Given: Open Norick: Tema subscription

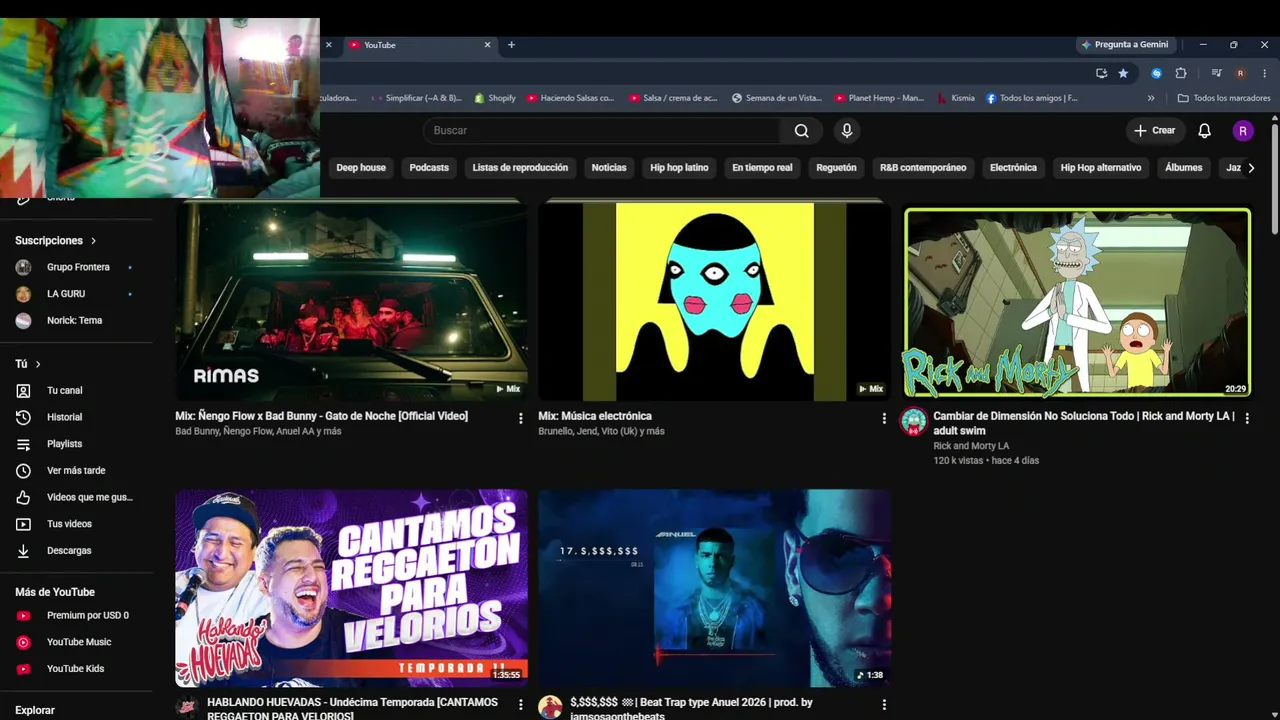Looking at the screenshot, I should tap(76, 321).
